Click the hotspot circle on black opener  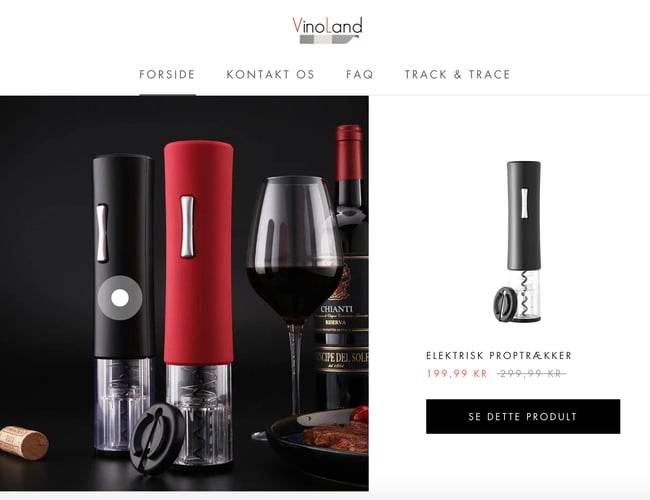click(x=120, y=298)
